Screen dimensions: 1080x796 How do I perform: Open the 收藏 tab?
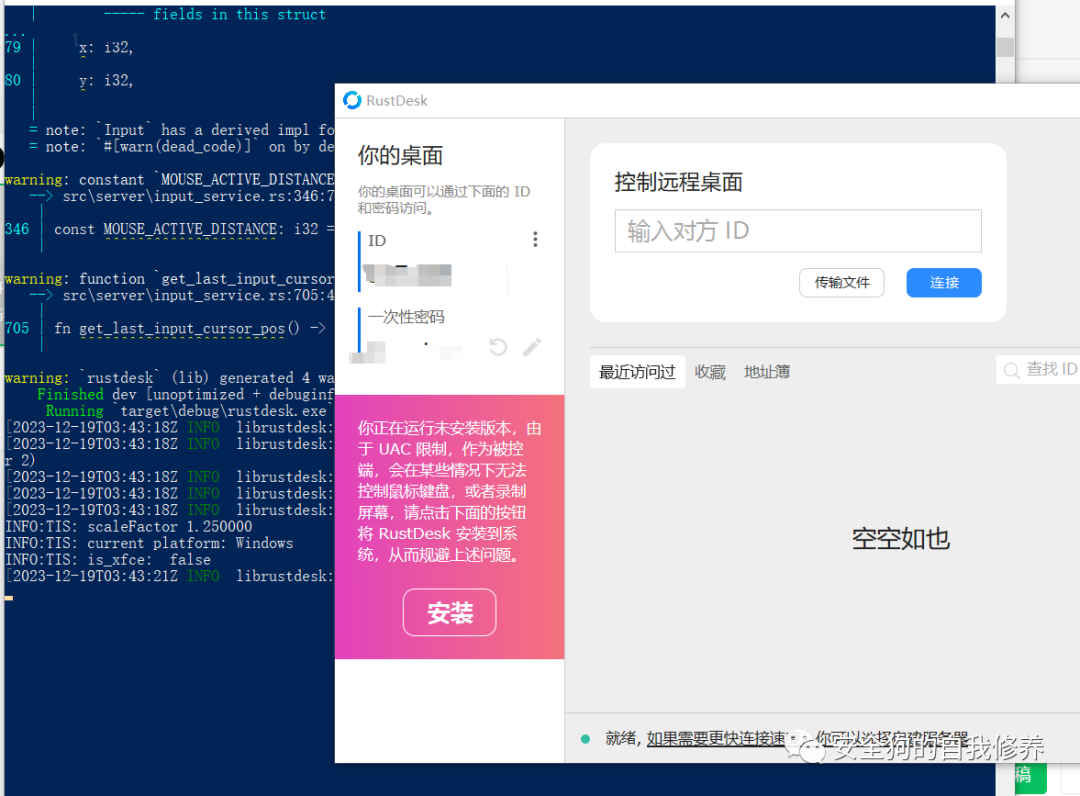(x=710, y=372)
